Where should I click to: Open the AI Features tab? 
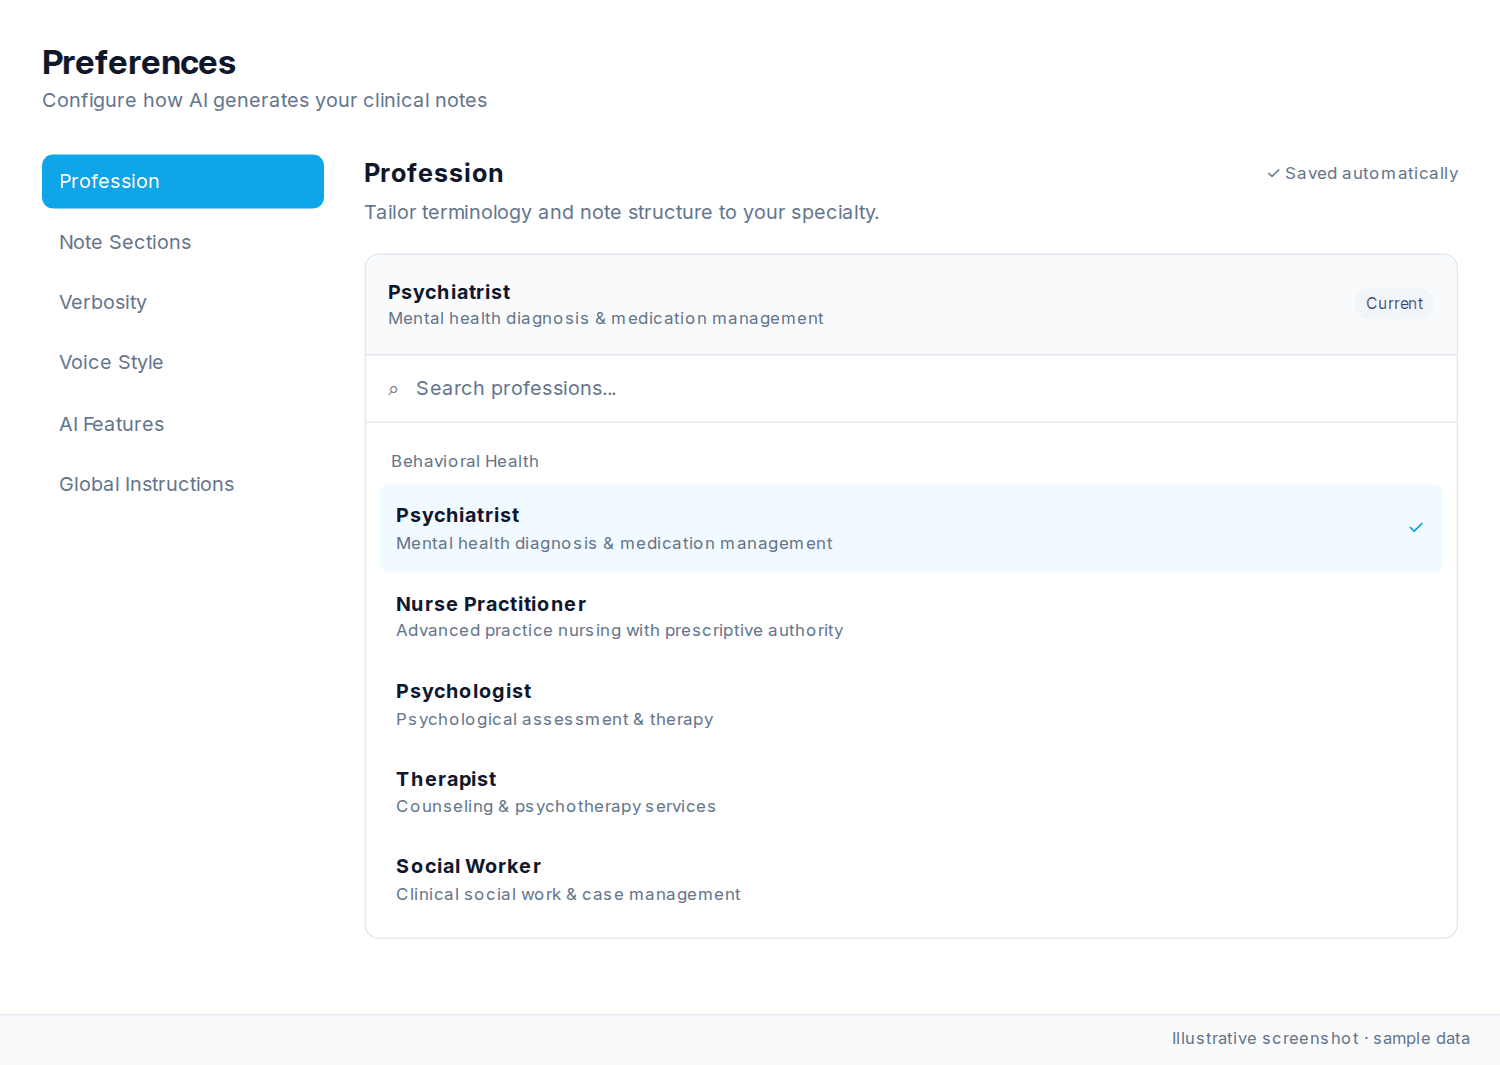(183, 424)
